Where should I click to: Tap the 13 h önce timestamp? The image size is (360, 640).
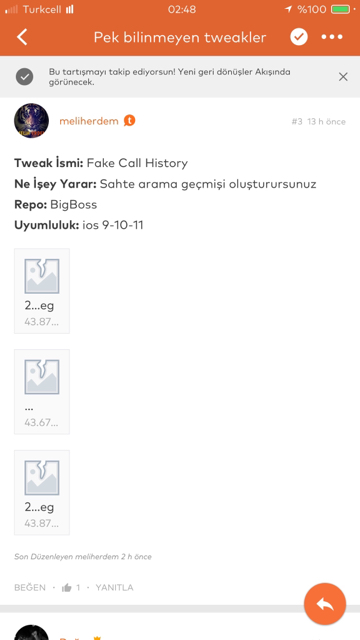click(327, 122)
